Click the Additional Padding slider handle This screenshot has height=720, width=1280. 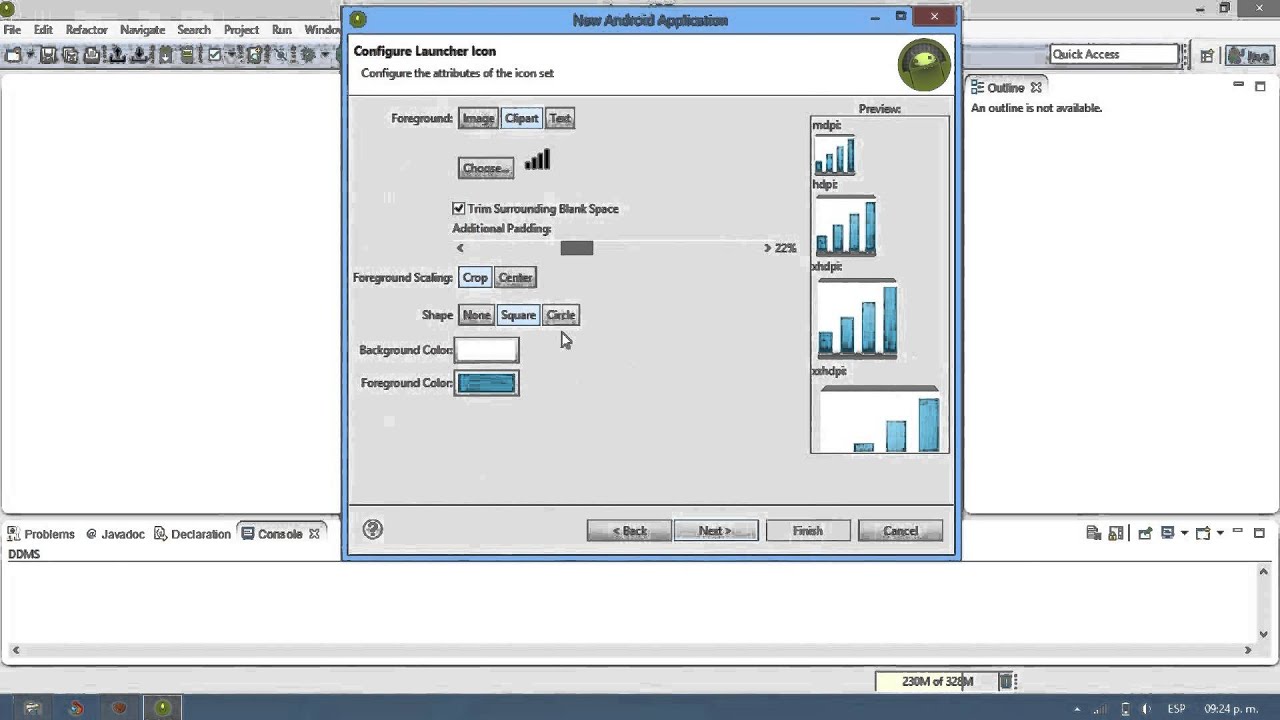coord(577,248)
